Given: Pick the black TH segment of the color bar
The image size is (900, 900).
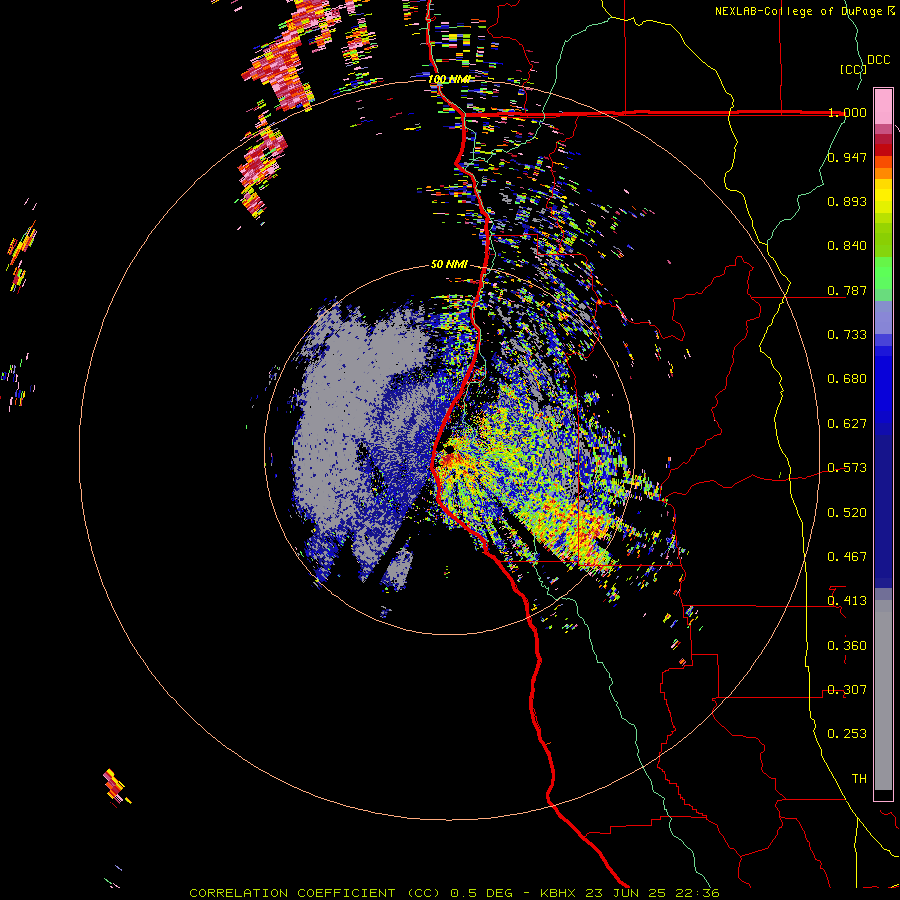Looking at the screenshot, I should 883,794.
